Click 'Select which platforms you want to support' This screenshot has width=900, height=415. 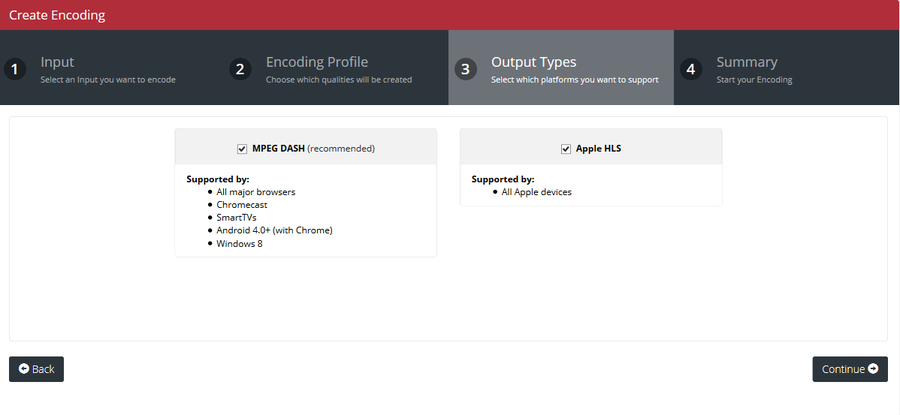[575, 80]
